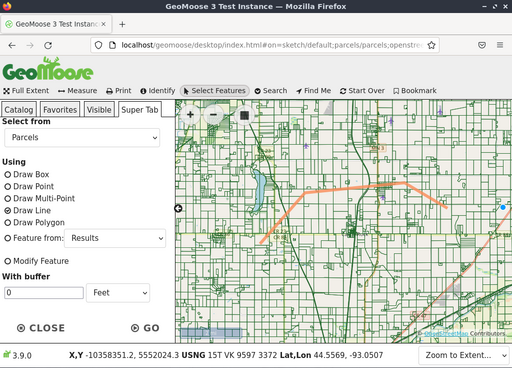Screen dimensions: 512x368
Task: Zoom in on the map
Action: [190, 115]
